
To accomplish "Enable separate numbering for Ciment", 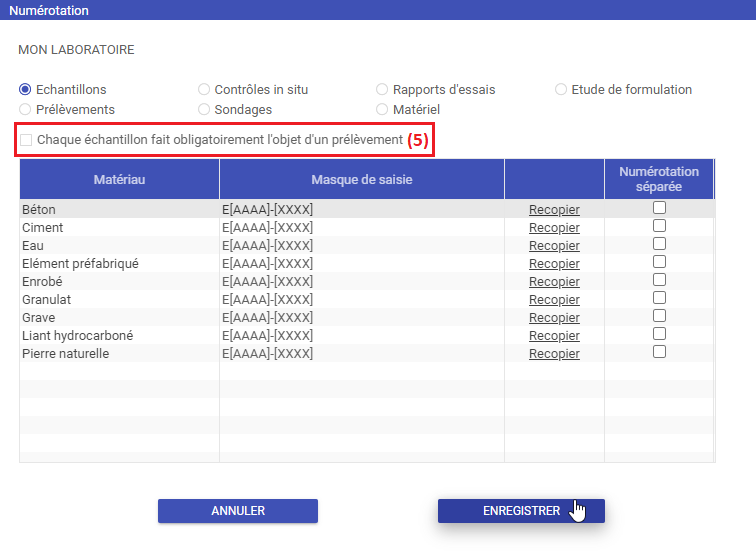I will [x=659, y=226].
